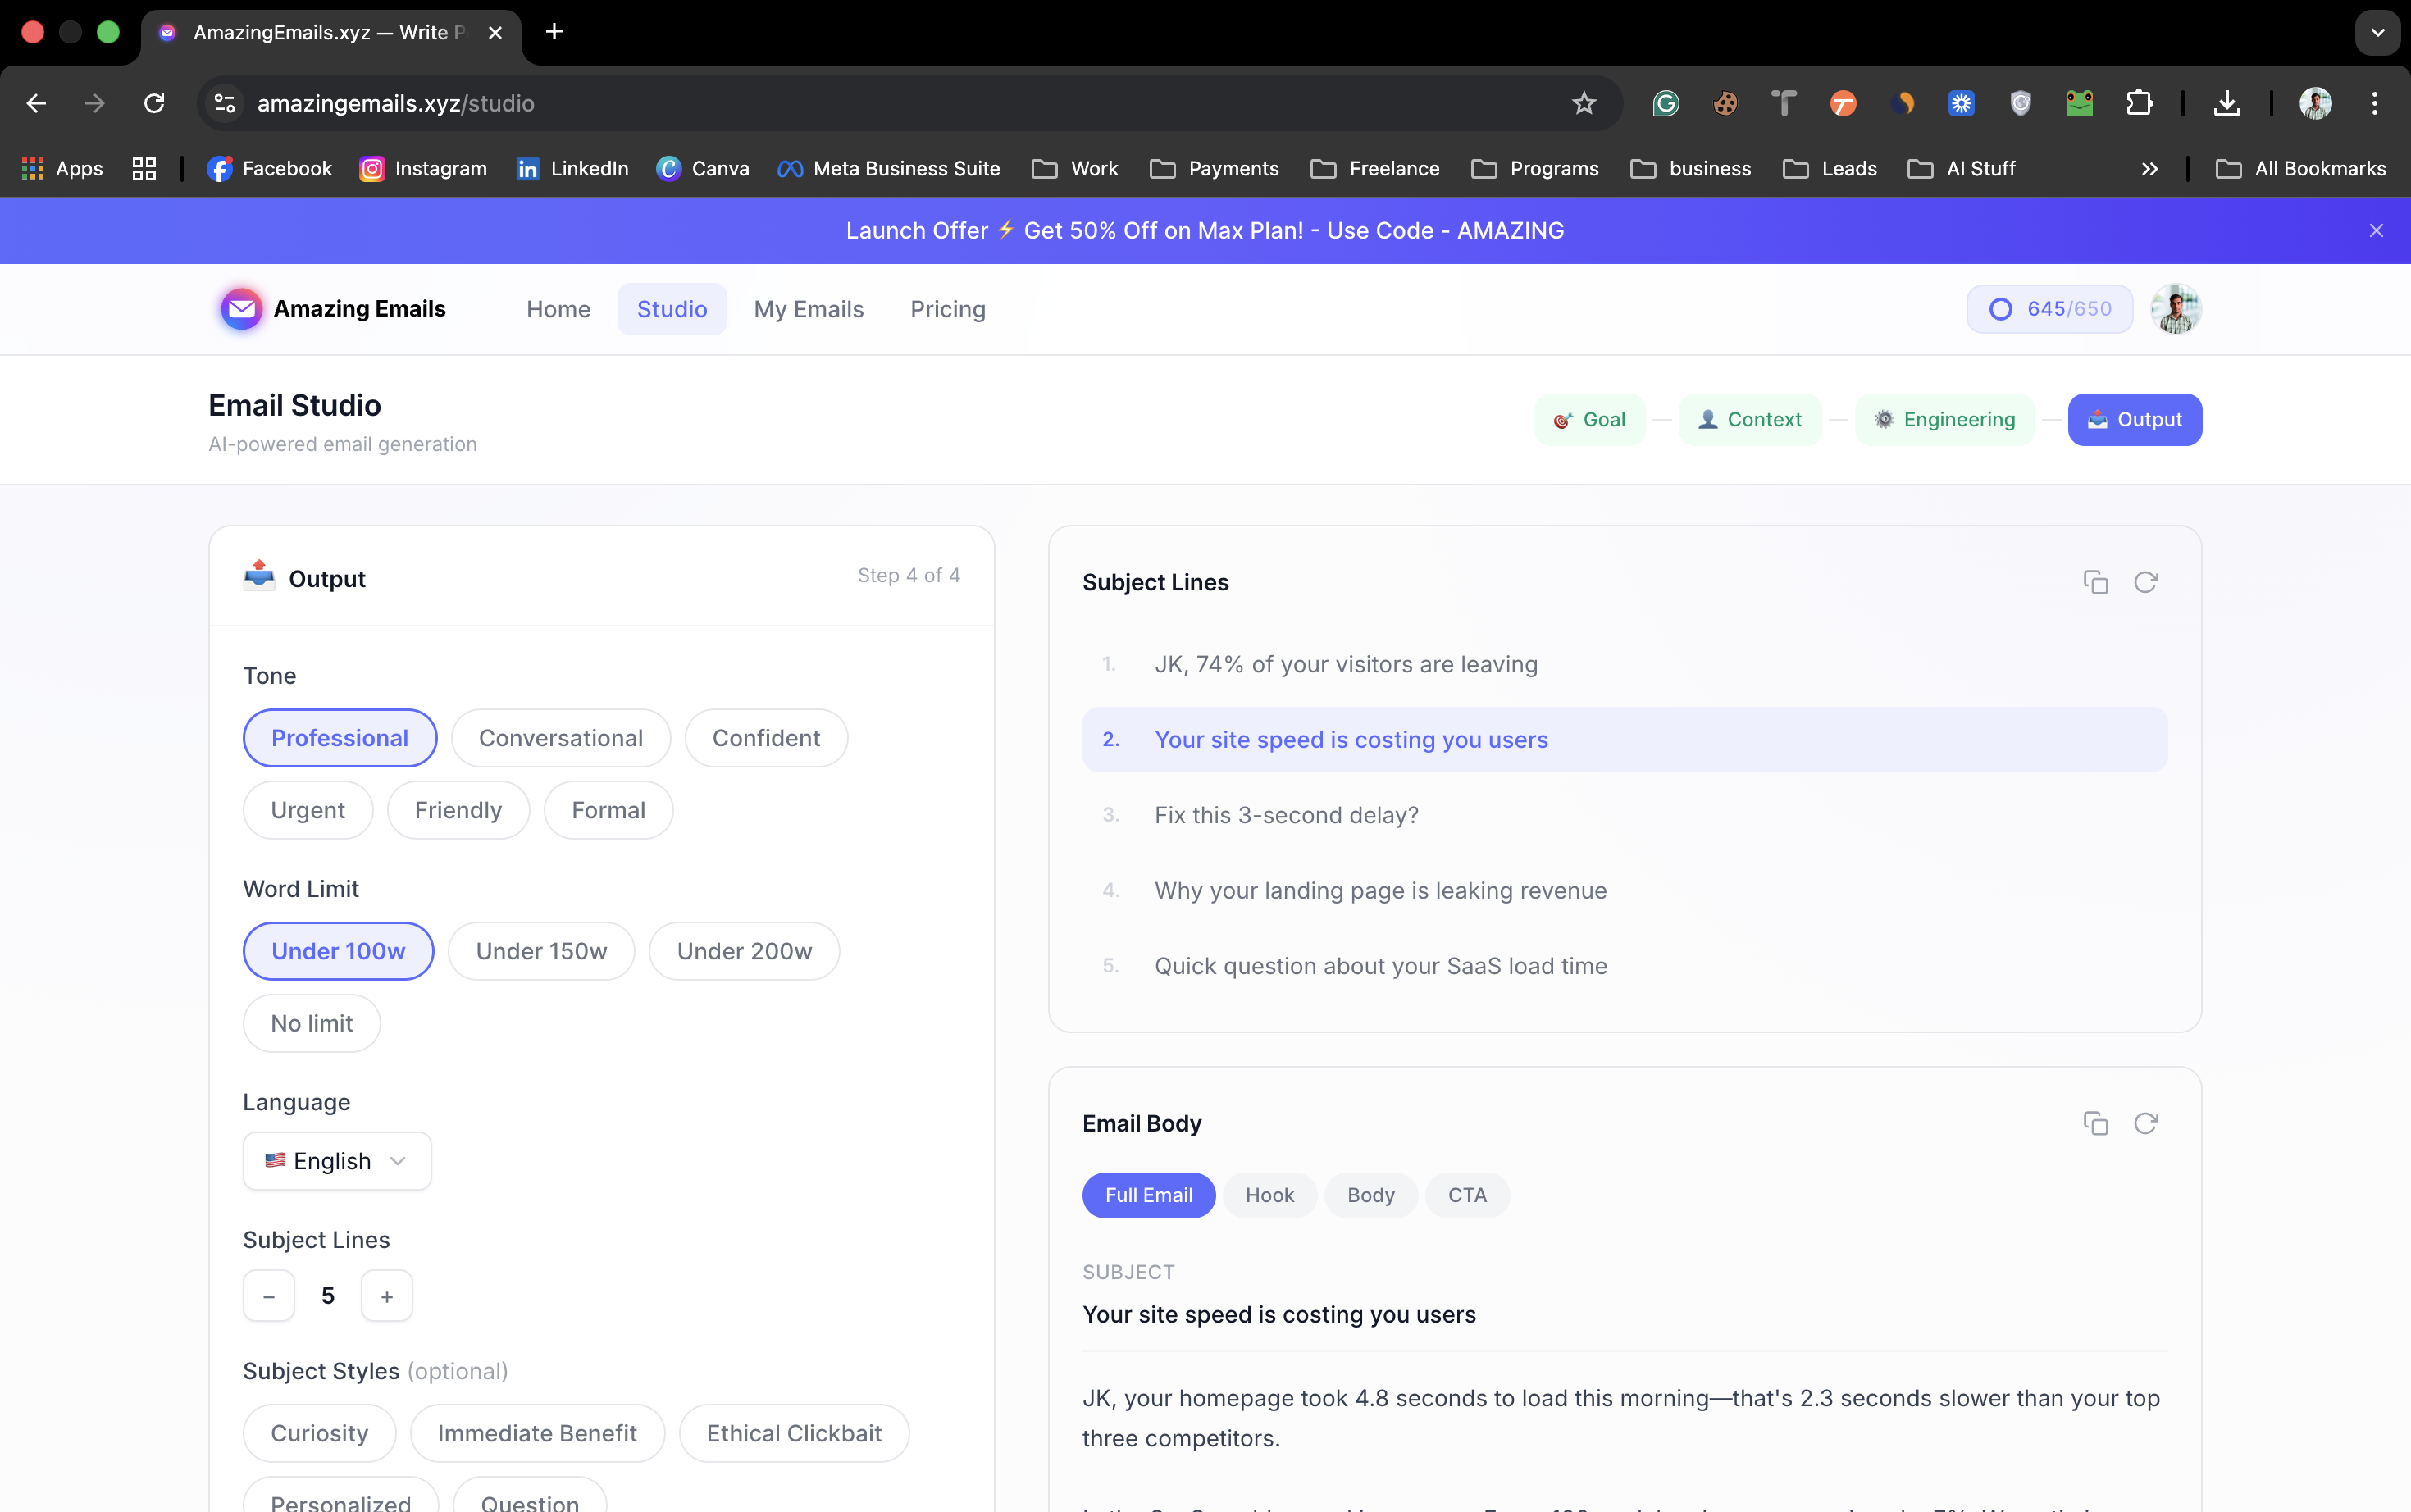2411x1512 pixels.
Task: Regenerate the Email Body
Action: (2145, 1123)
